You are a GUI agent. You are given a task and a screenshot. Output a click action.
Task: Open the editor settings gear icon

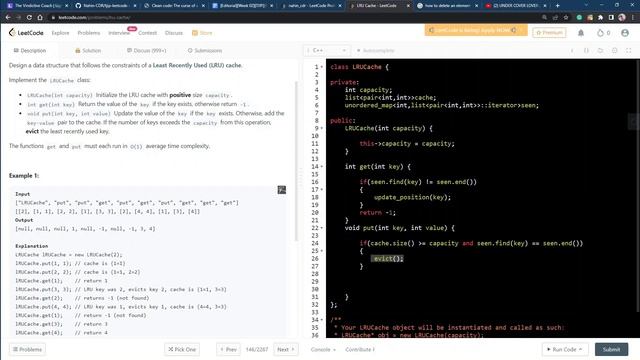coord(614,51)
